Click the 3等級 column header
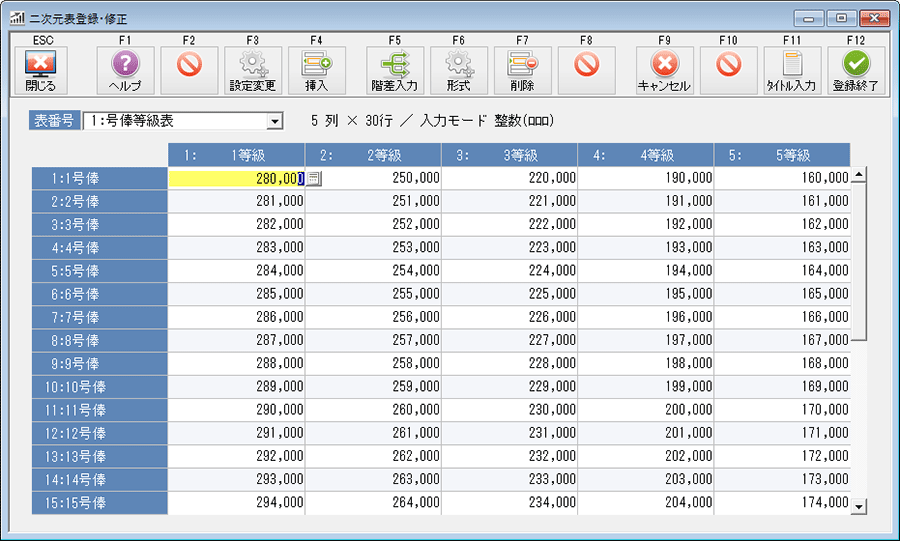Viewport: 900px width, 541px height. pos(510,155)
